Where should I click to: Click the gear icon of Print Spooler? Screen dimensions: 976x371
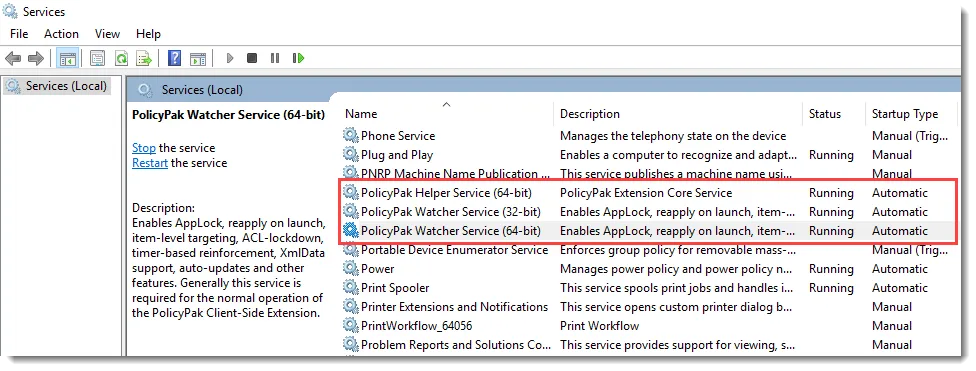click(x=351, y=288)
